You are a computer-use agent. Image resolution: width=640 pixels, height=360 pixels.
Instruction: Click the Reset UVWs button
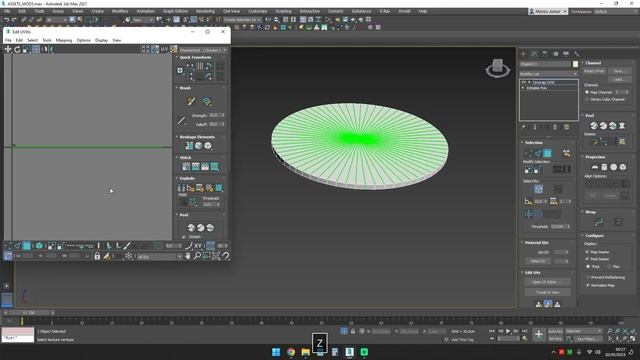pos(594,71)
